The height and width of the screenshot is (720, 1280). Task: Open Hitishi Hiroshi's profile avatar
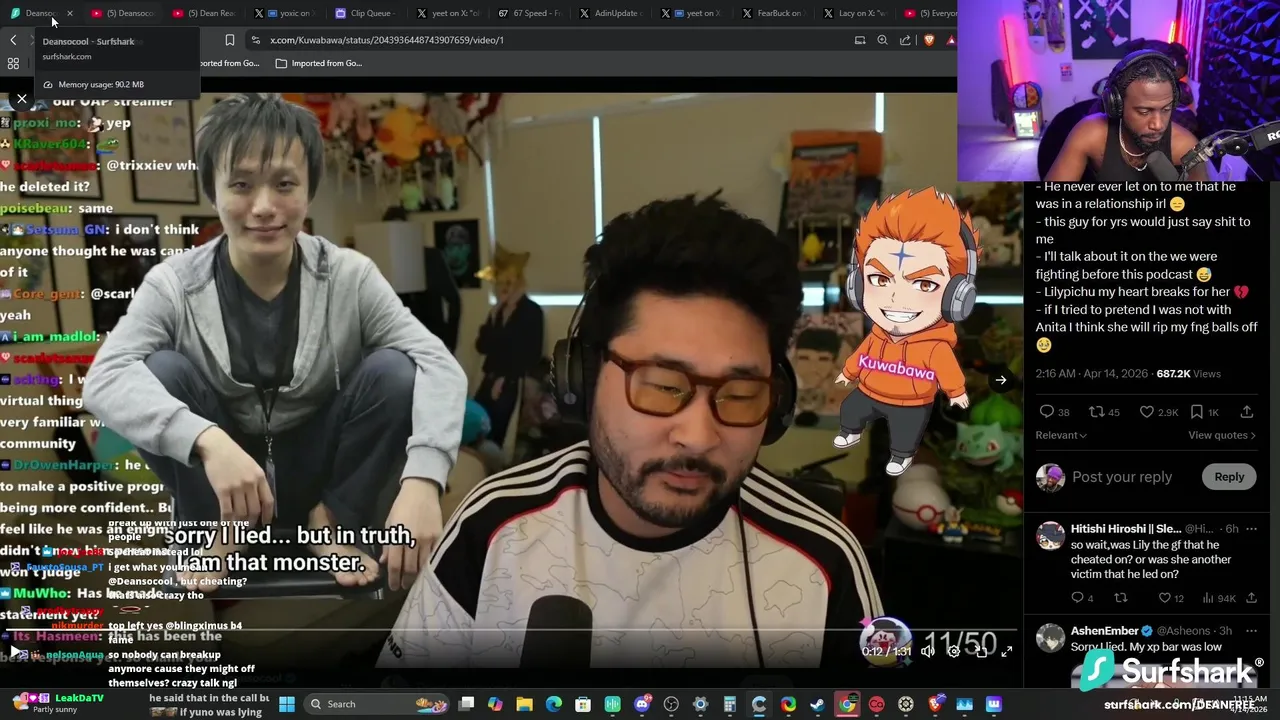coord(1050,535)
